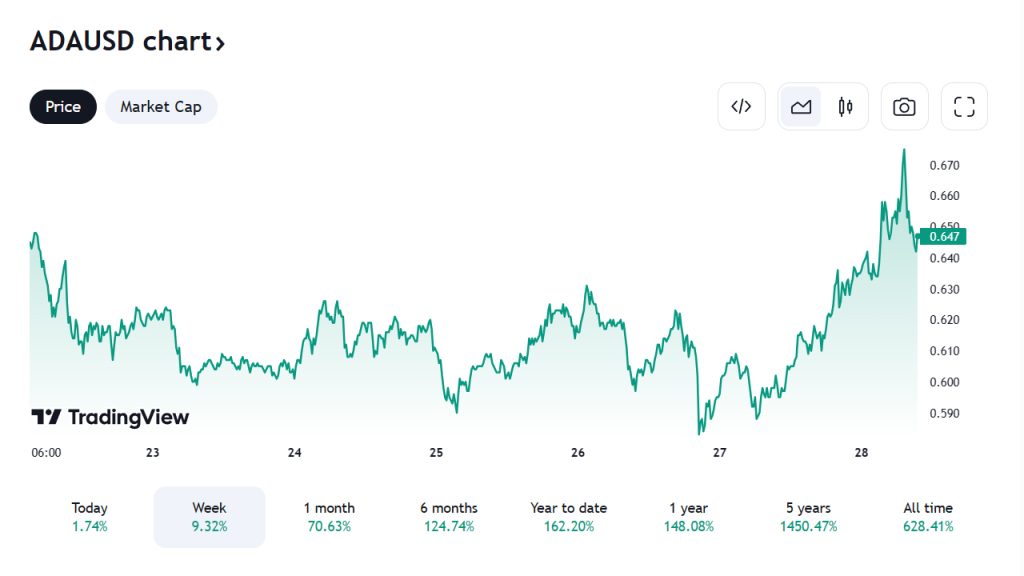Show the 1 year range
1024x576 pixels.
(688, 517)
